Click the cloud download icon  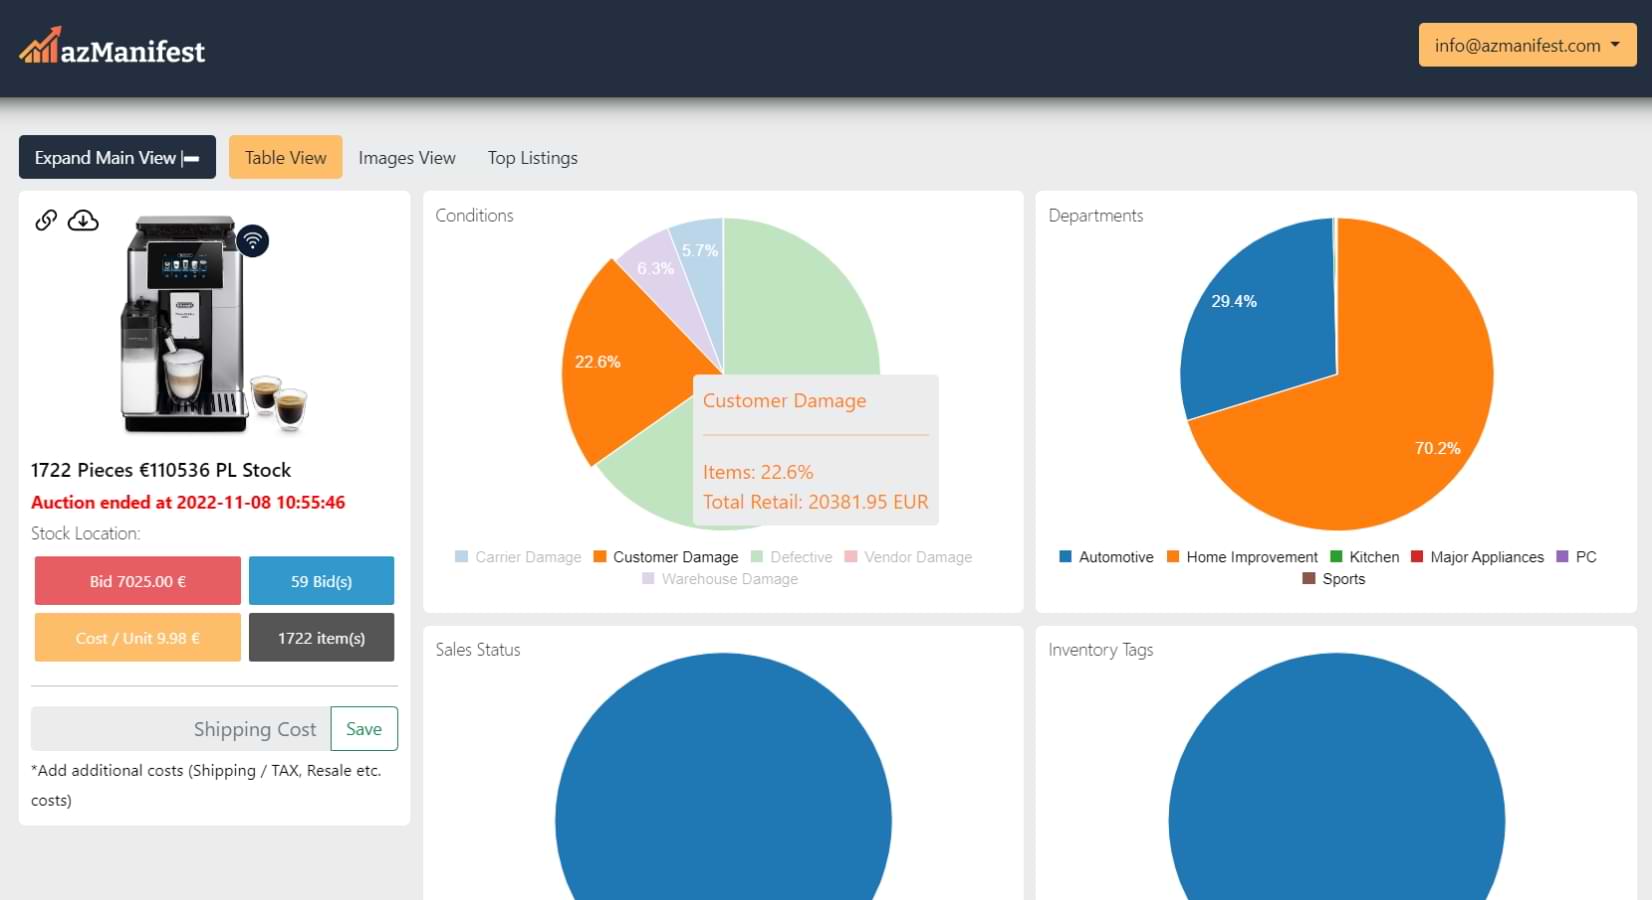pyautogui.click(x=83, y=220)
